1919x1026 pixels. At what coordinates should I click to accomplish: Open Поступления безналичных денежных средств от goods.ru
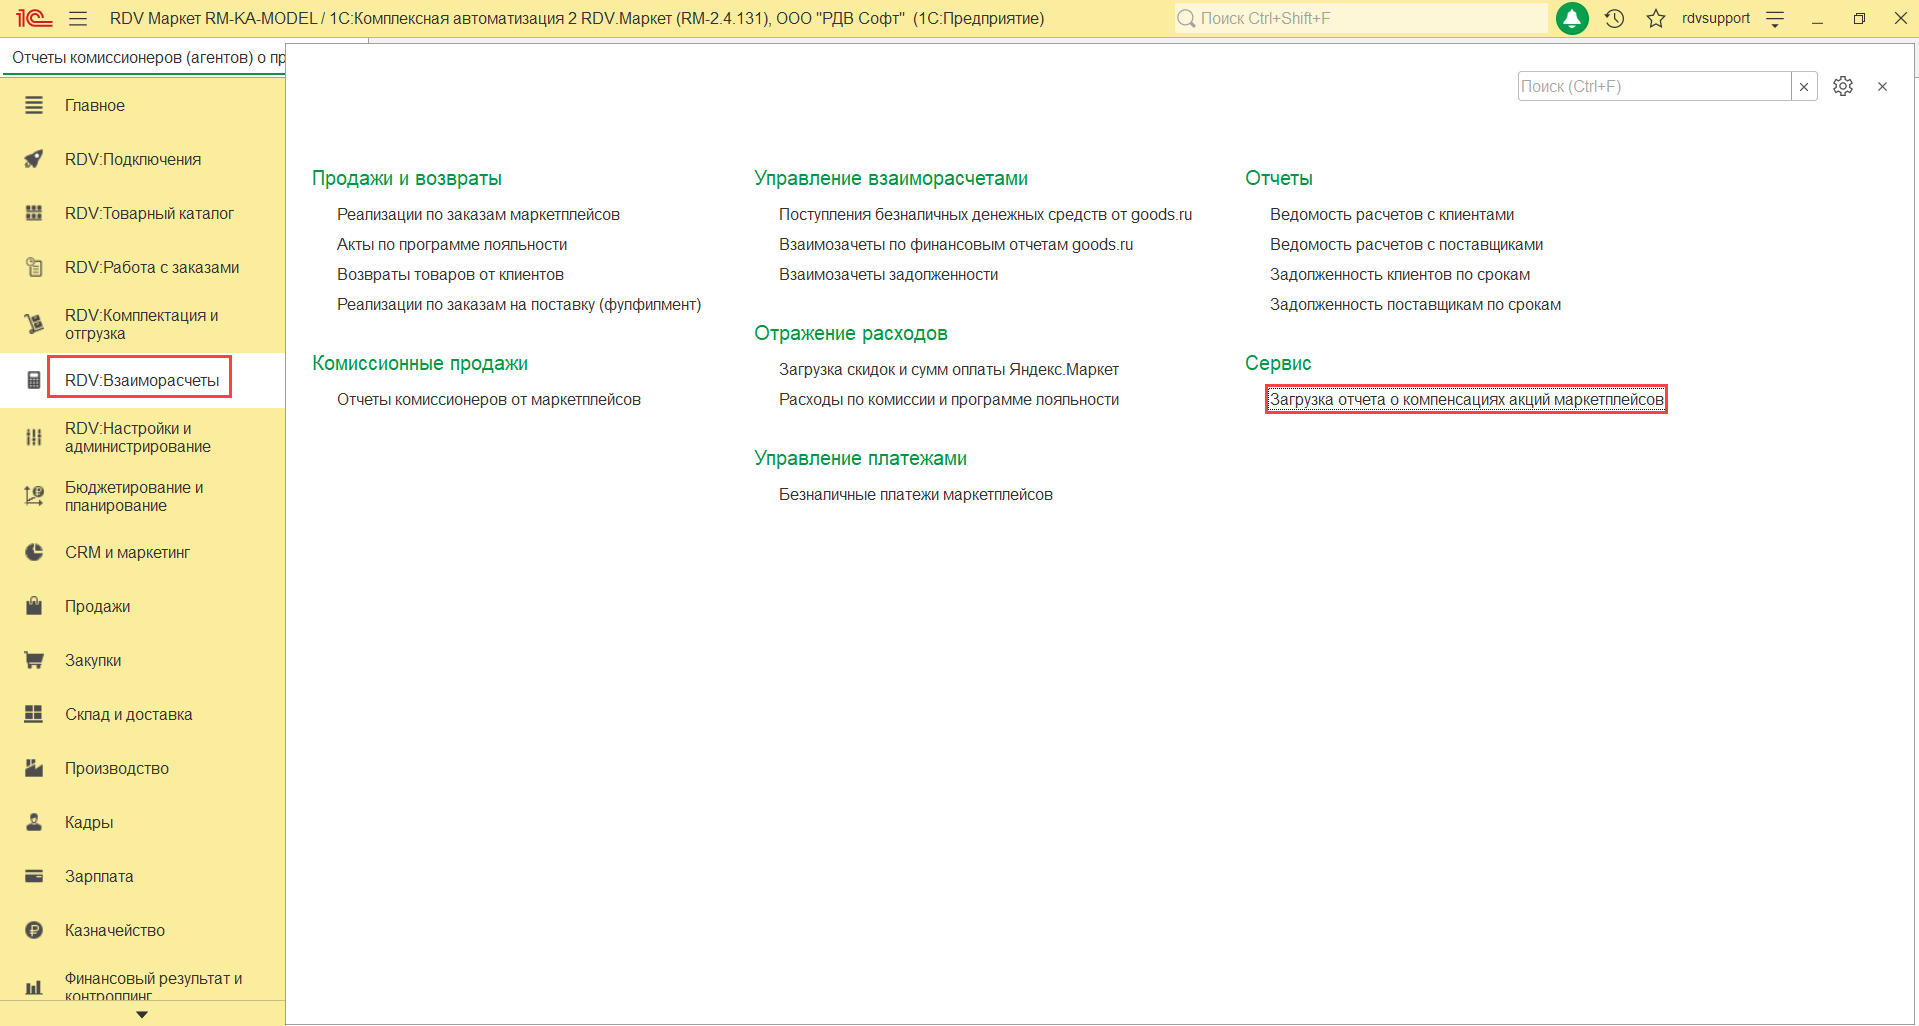[985, 214]
